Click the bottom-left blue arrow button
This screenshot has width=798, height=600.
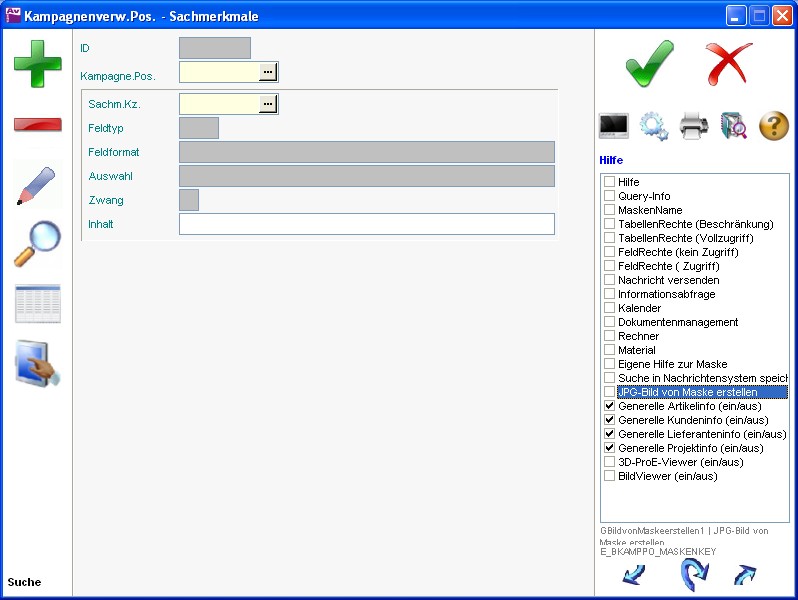pos(634,575)
